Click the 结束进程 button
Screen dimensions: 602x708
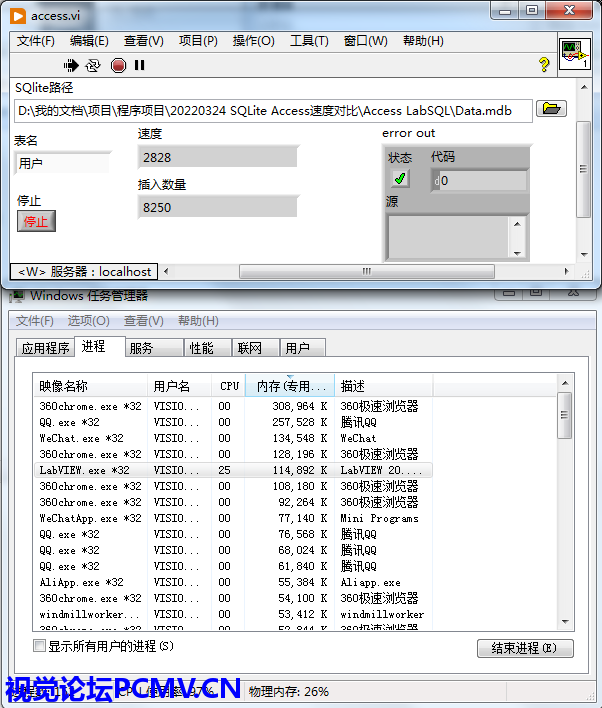[525, 648]
